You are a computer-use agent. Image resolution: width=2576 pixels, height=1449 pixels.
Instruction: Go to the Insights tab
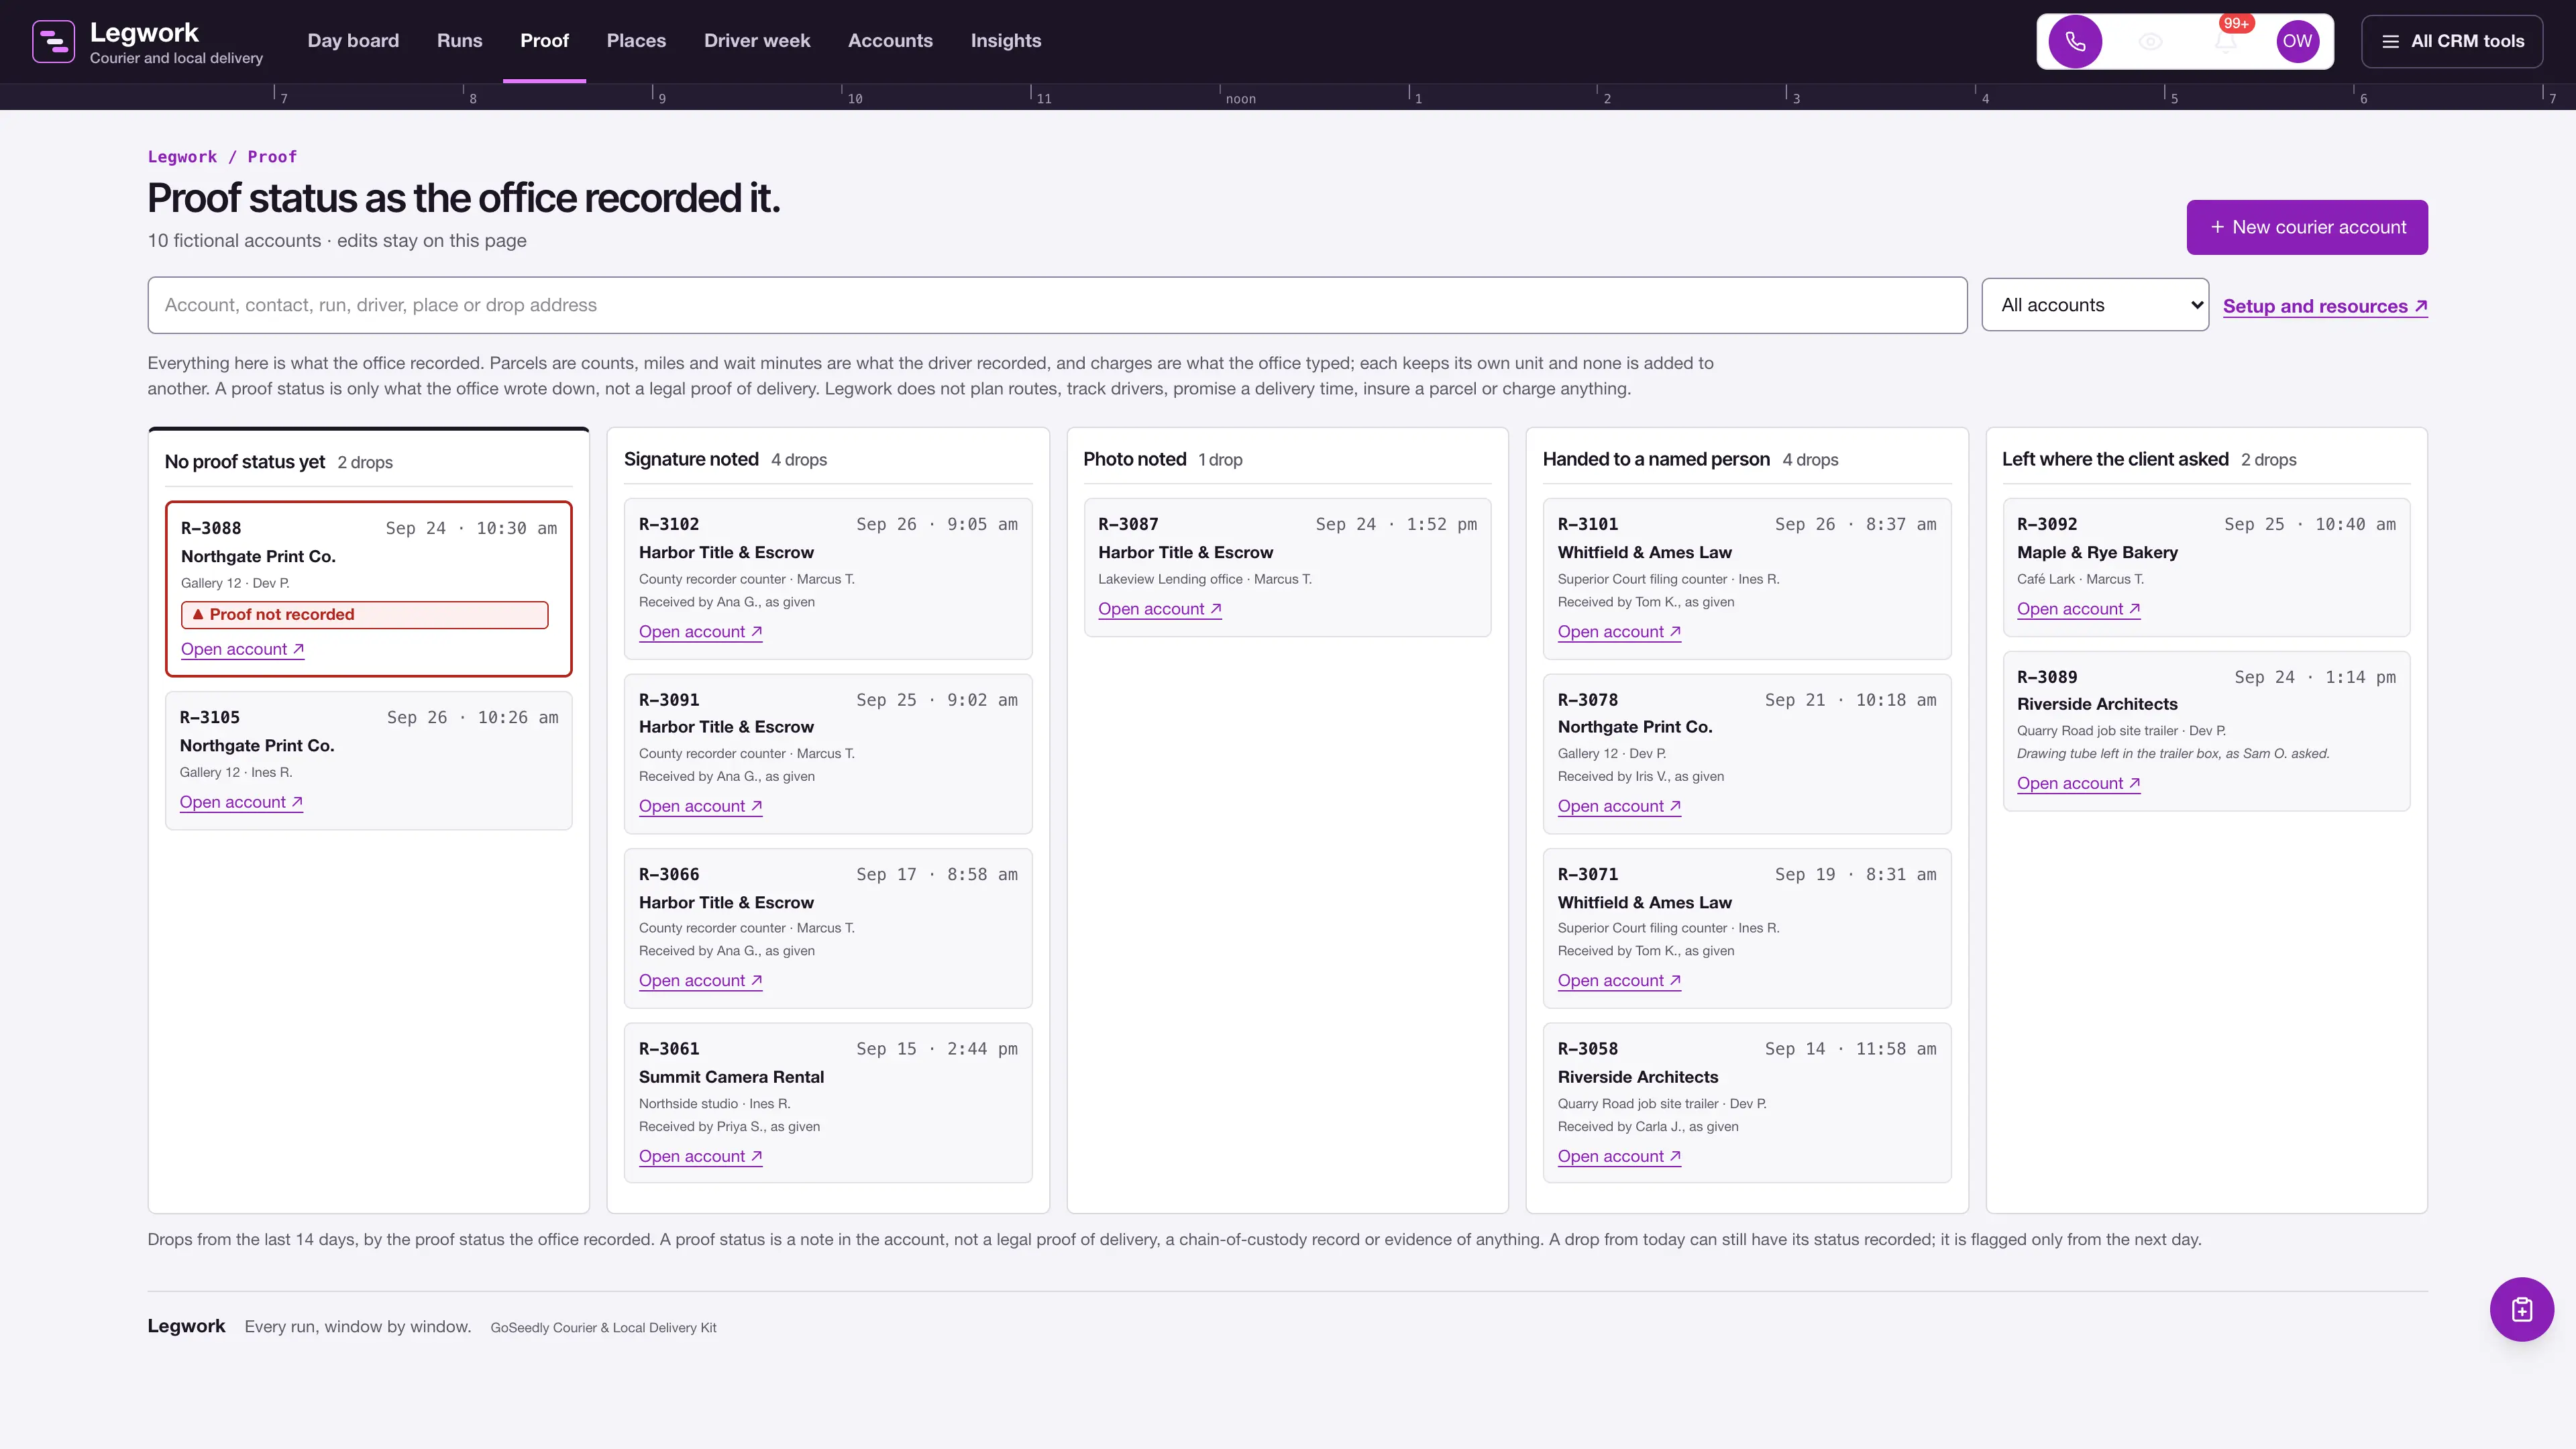pyautogui.click(x=1005, y=41)
